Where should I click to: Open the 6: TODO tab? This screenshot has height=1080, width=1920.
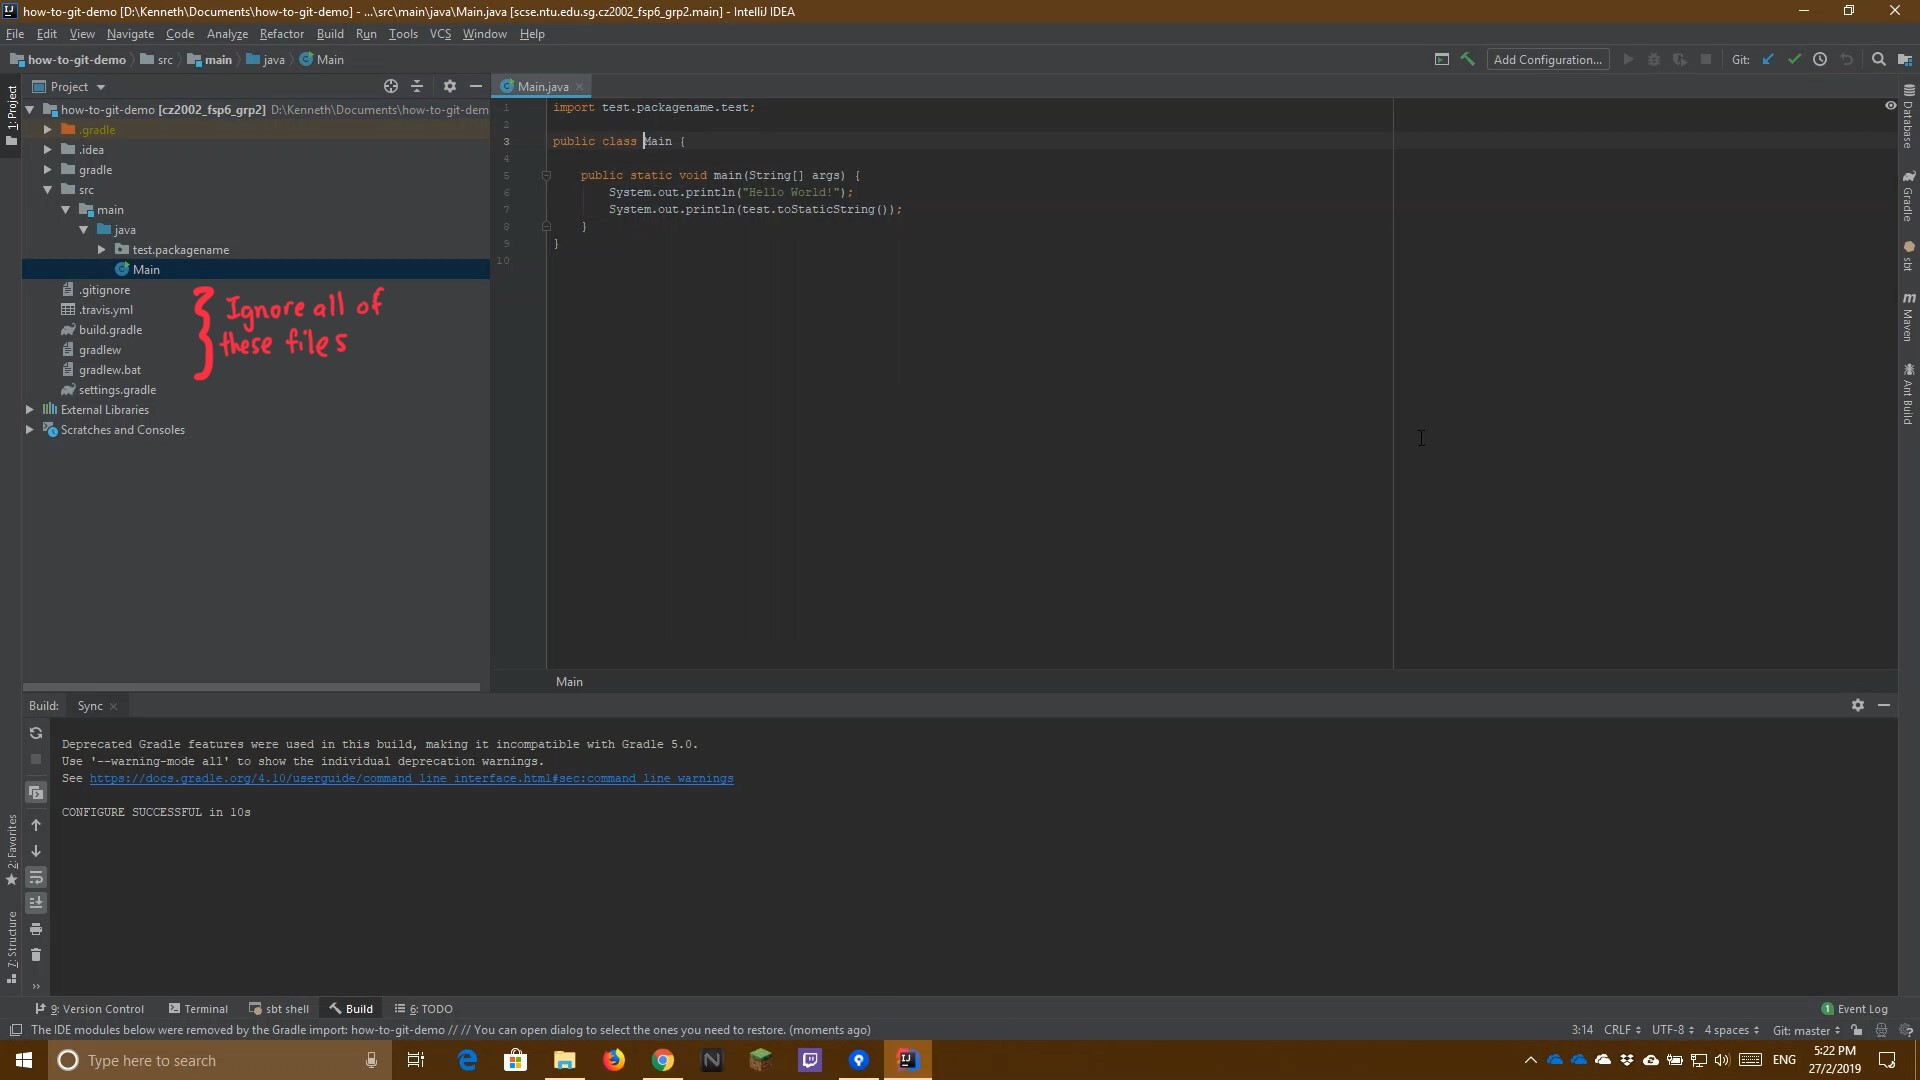pos(424,1008)
